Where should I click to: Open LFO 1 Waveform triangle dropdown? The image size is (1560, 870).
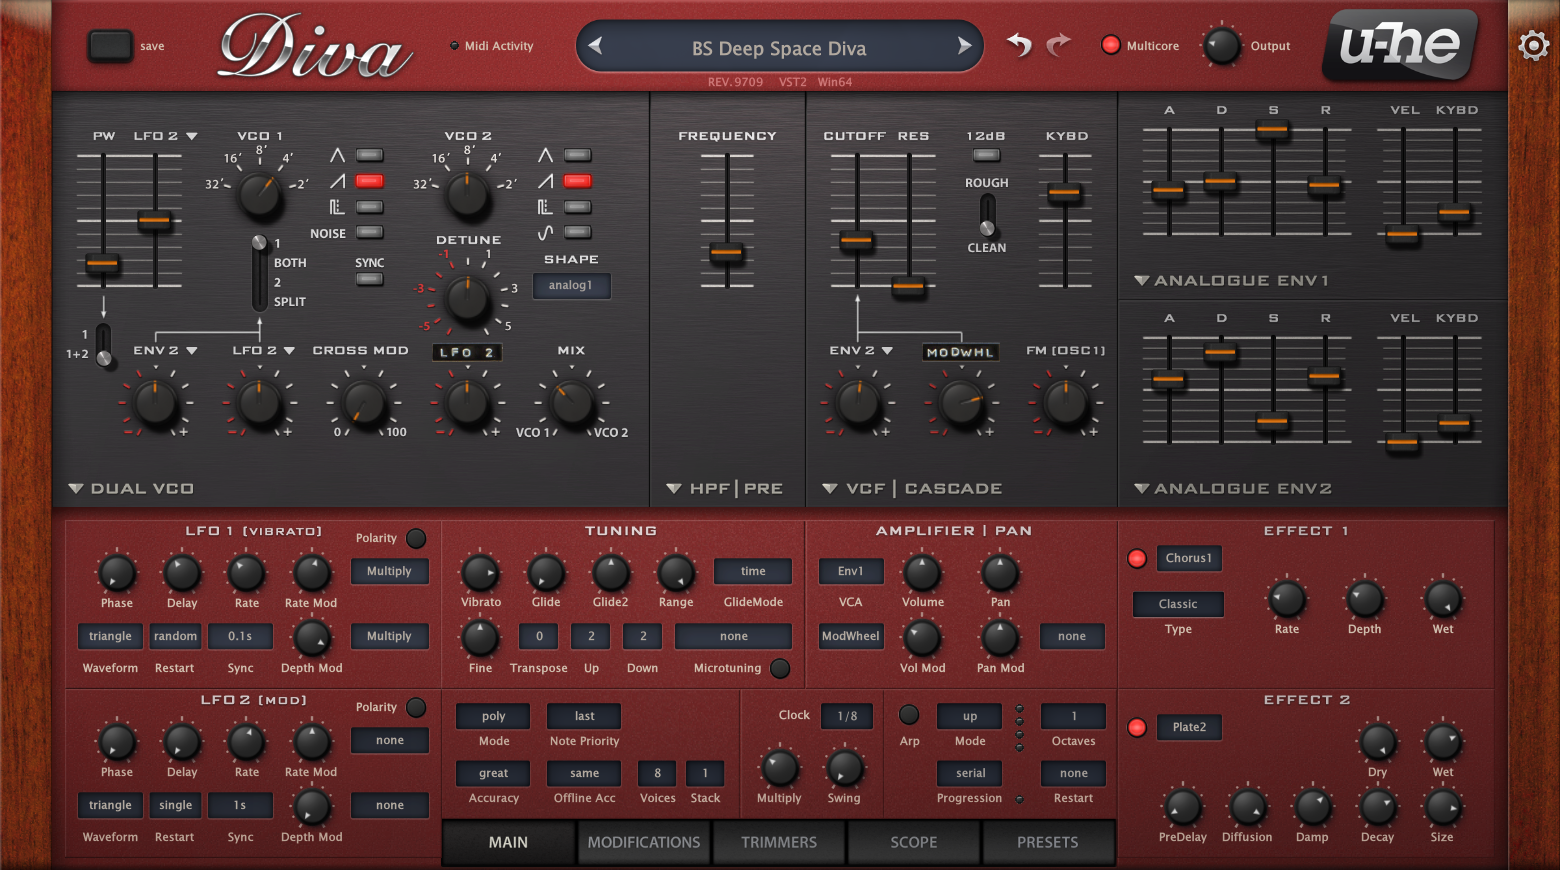click(110, 636)
